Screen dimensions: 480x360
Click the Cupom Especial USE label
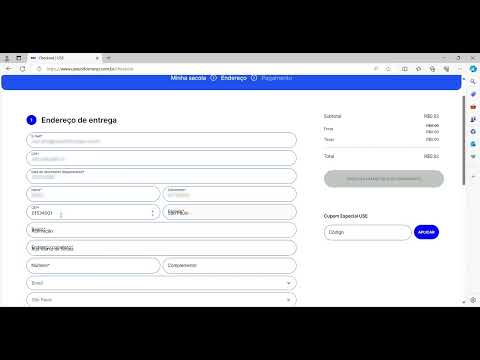[346, 216]
